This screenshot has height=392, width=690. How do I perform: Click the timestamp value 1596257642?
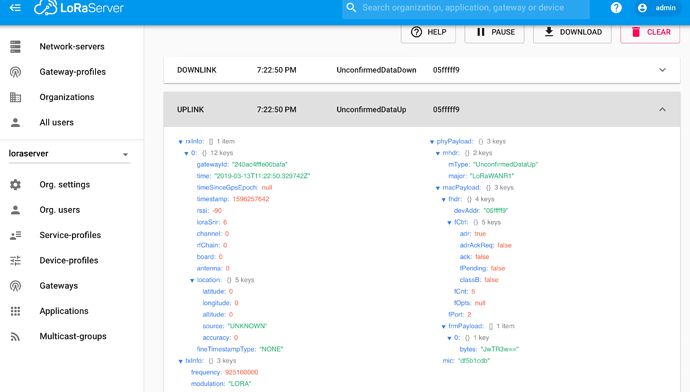point(251,199)
